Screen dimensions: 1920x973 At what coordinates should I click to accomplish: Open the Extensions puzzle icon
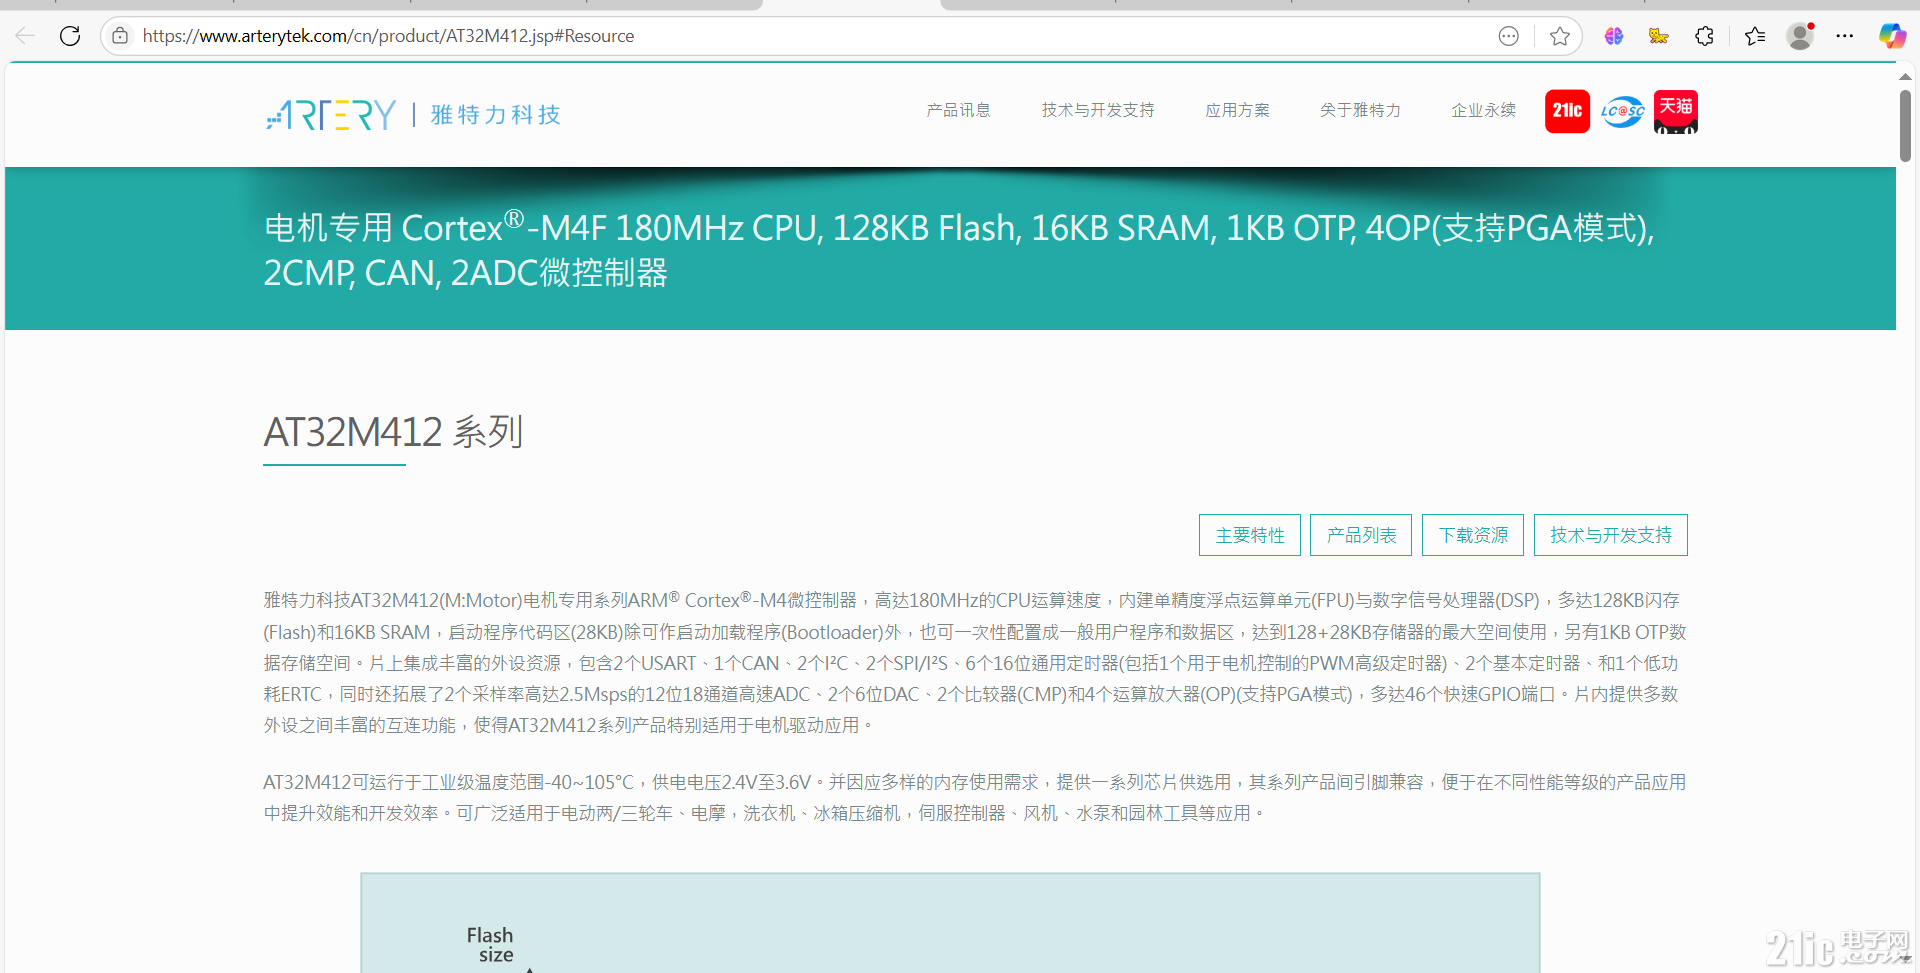coord(1705,36)
